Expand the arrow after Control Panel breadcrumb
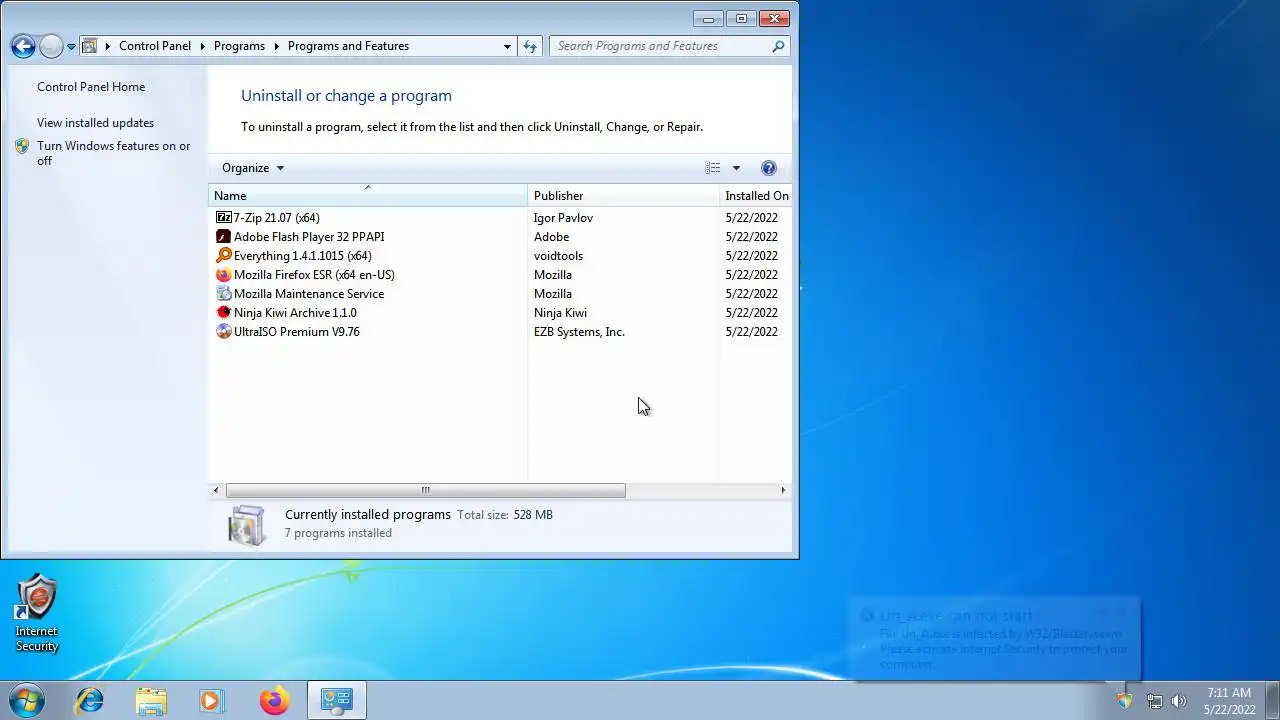1280x720 pixels. click(x=202, y=46)
